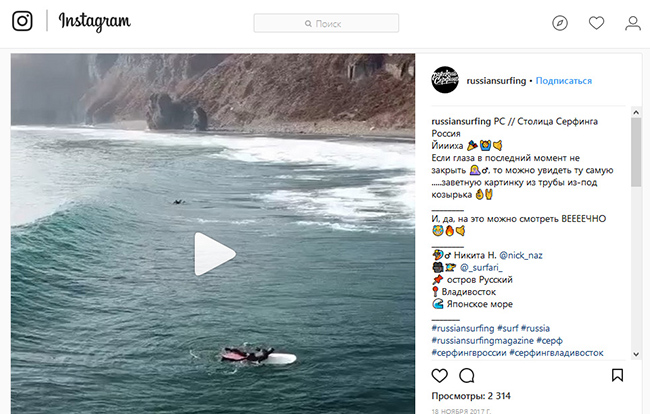Open the Explore compass icon
650x414 pixels.
[560, 23]
